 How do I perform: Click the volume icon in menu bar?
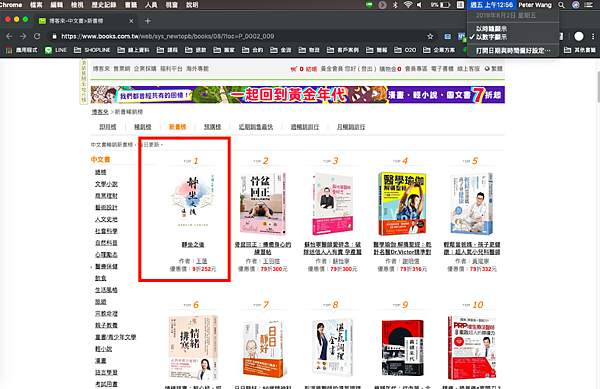419,5
